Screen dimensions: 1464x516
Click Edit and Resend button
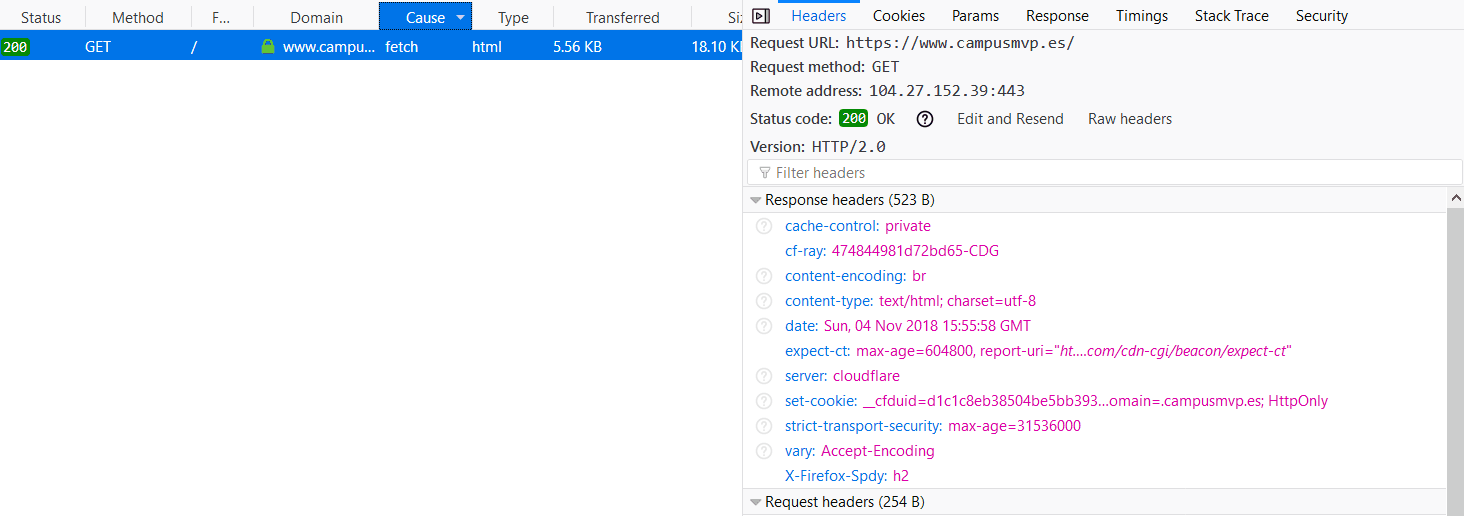pyautogui.click(x=1010, y=119)
